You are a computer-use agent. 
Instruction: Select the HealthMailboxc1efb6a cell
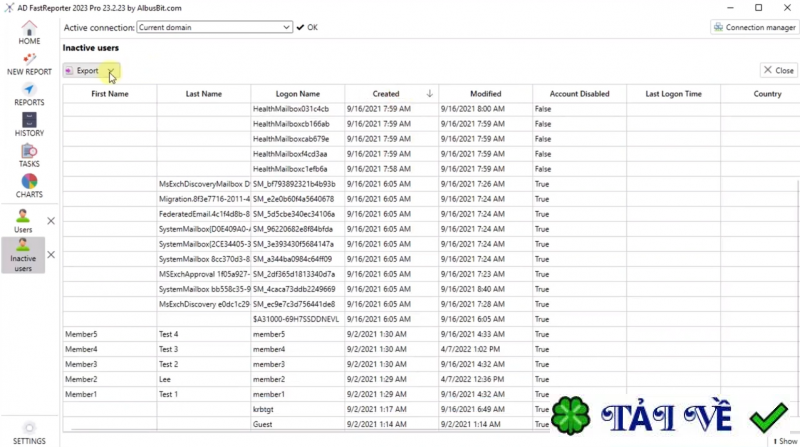pyautogui.click(x=297, y=169)
